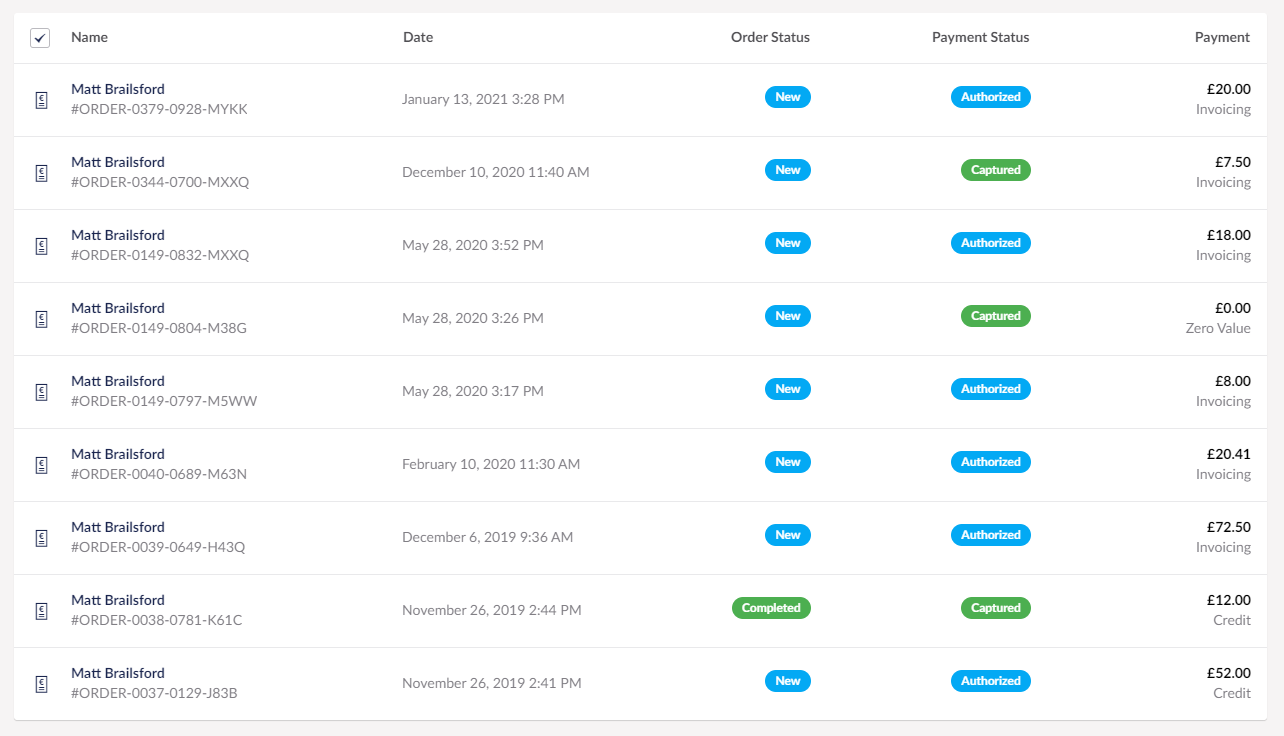The width and height of the screenshot is (1284, 736).
Task: Click the receipt icon beside #ORDER-0040-0689-M63N
Action: tap(41, 464)
